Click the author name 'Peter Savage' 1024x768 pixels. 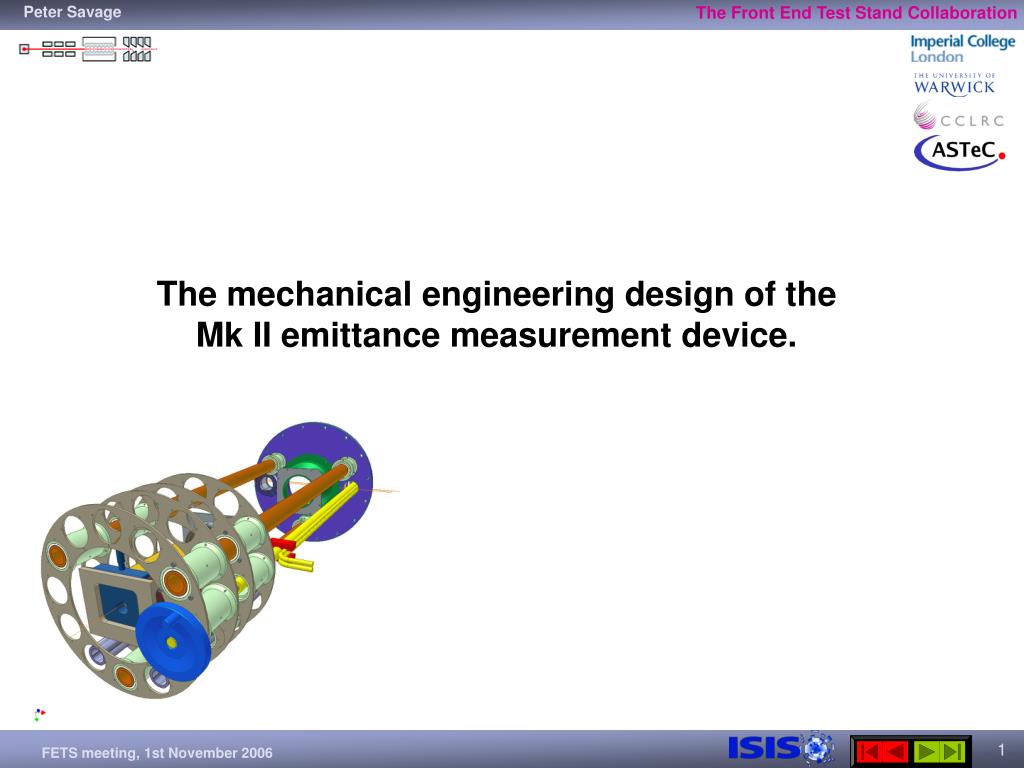(x=72, y=12)
